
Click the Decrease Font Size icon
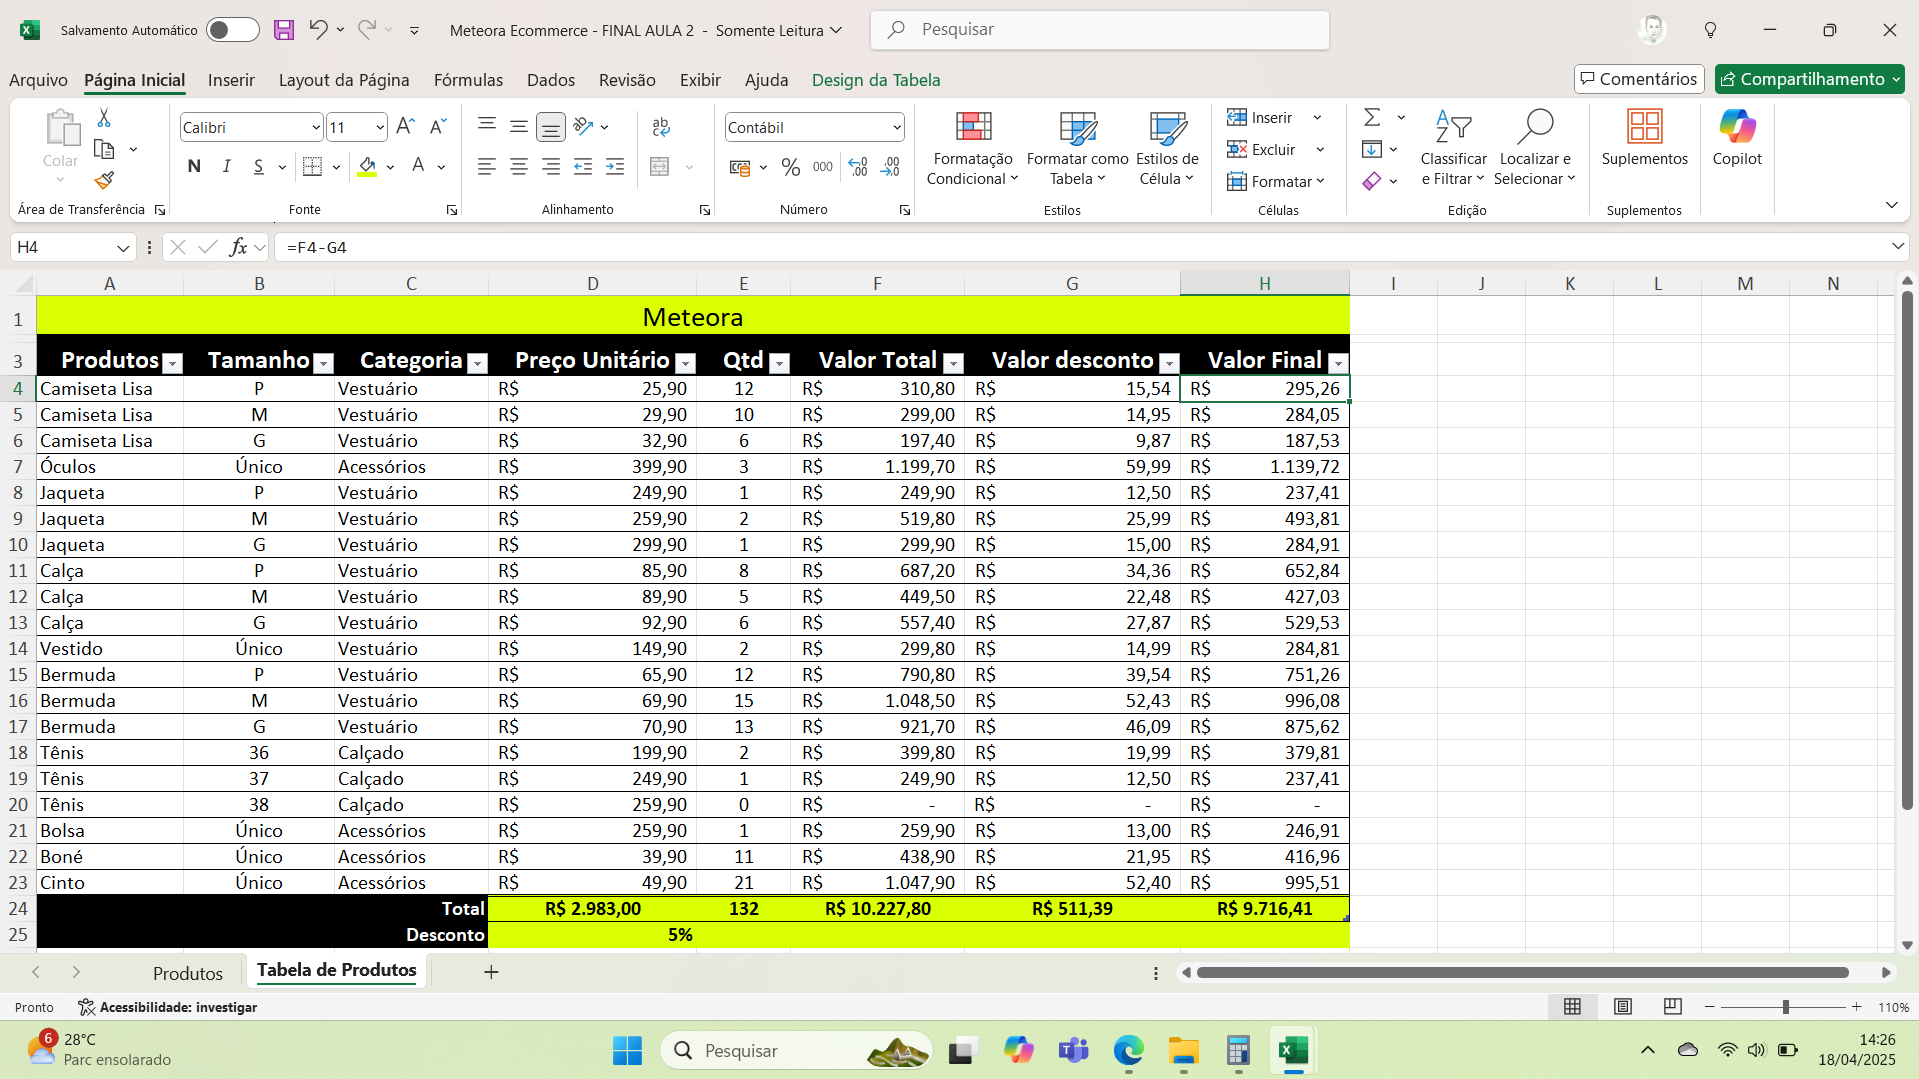coord(437,127)
